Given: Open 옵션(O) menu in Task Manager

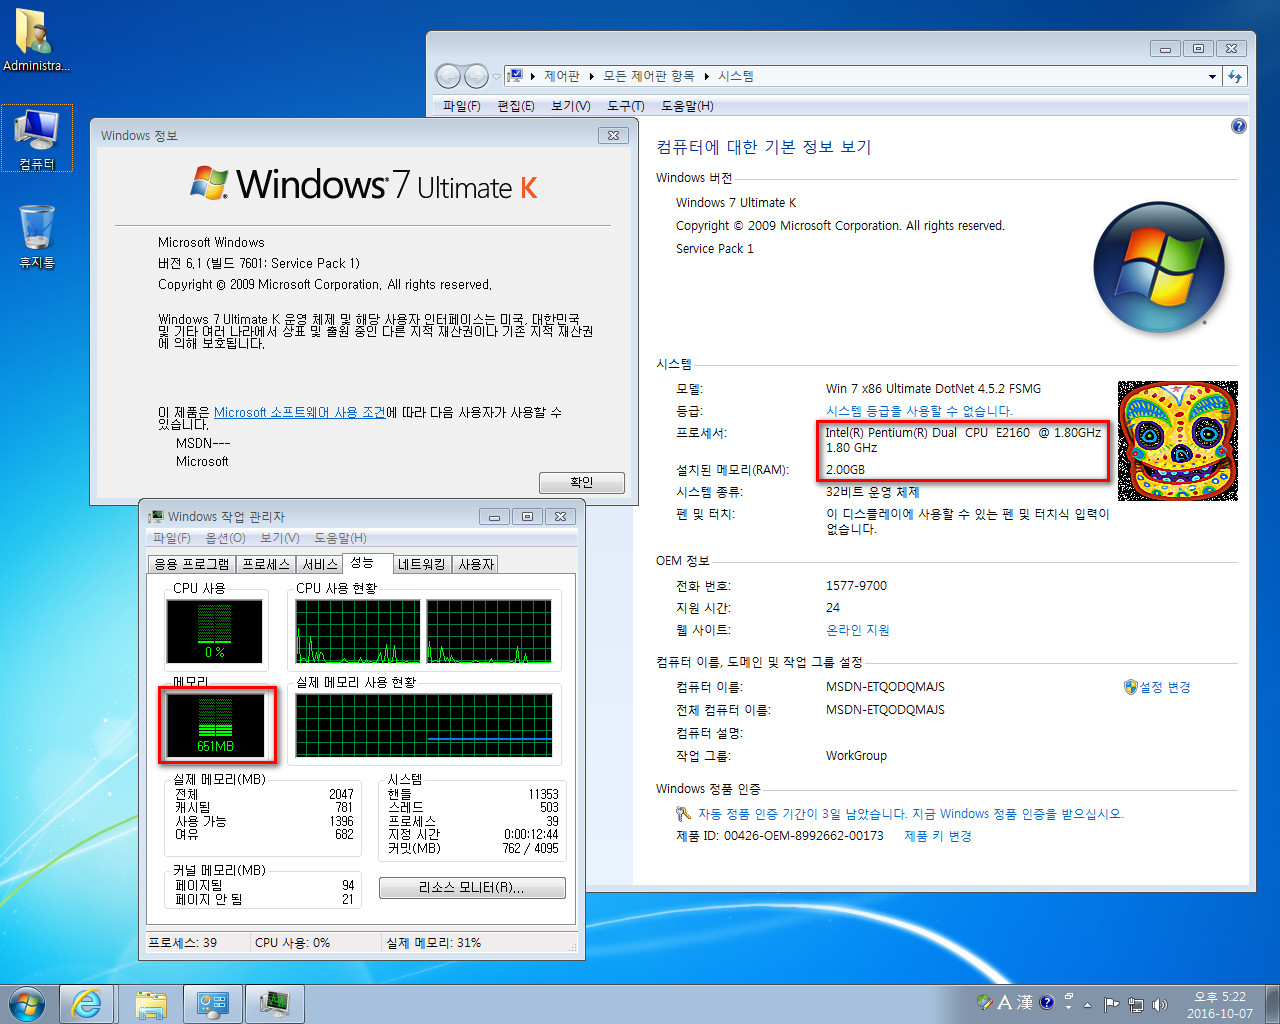Looking at the screenshot, I should point(225,538).
